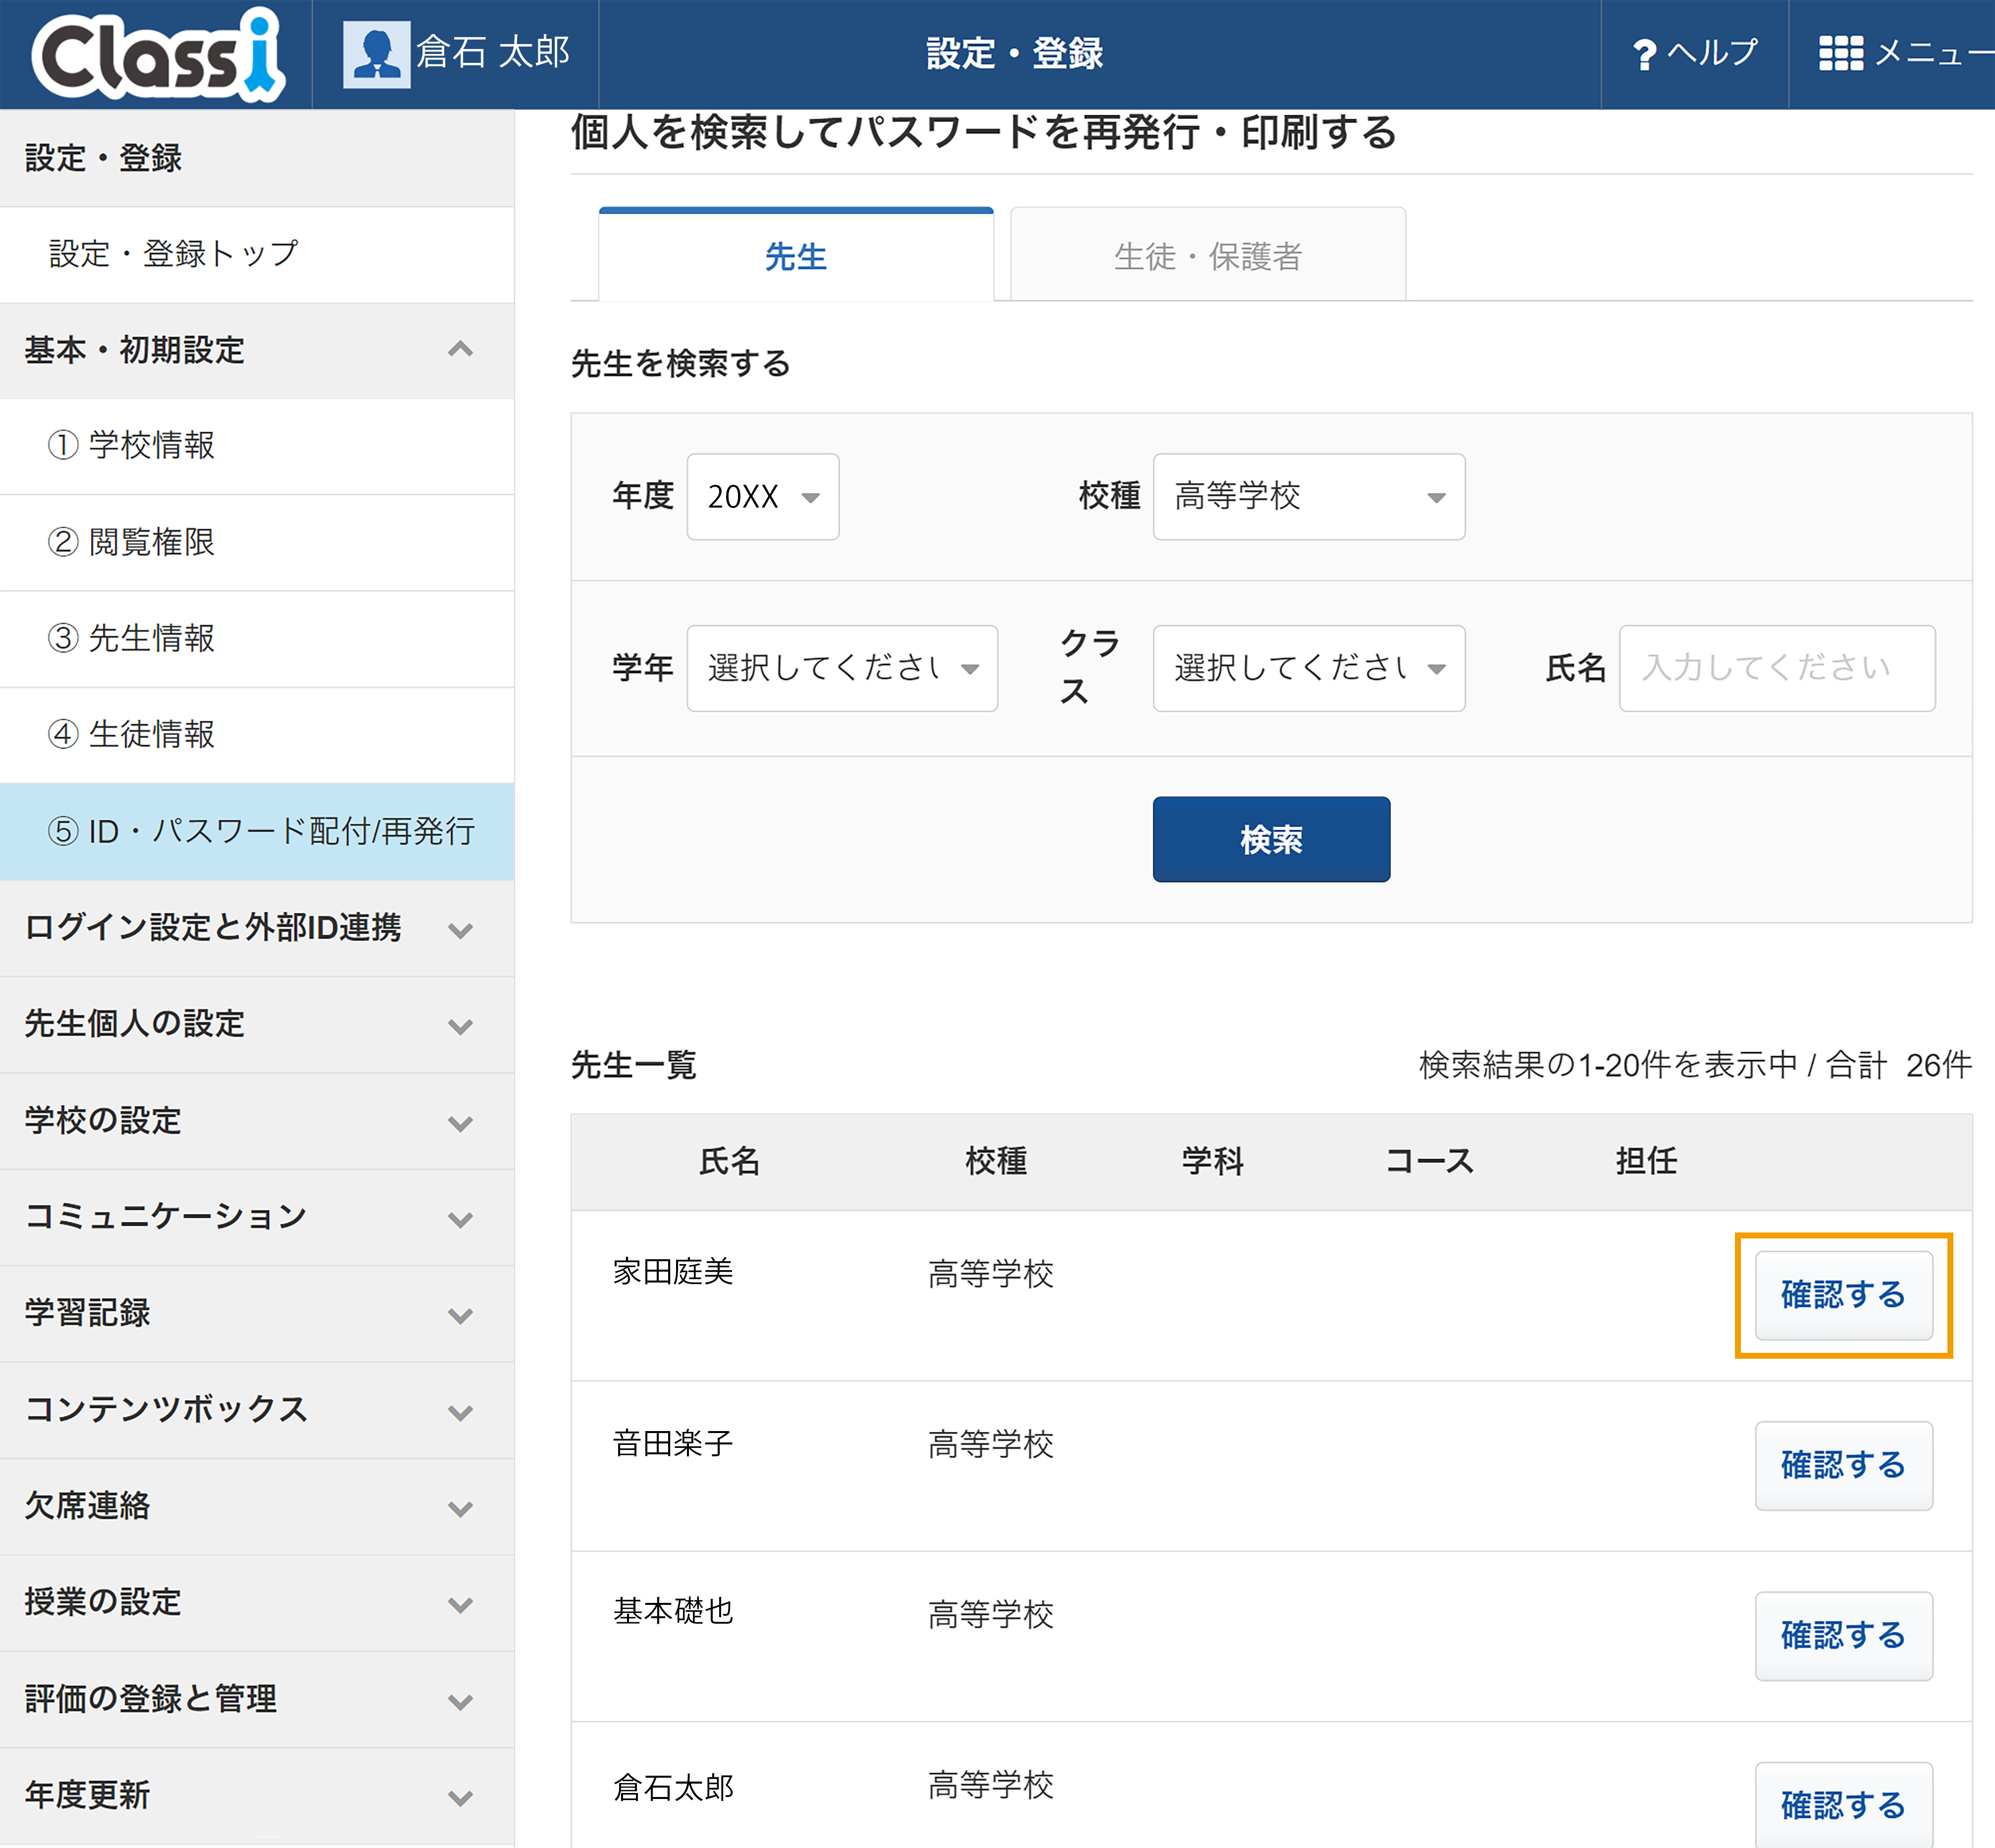Image resolution: width=1995 pixels, height=1848 pixels.
Task: Click 確認する for 家田庭美
Action: pos(1843,1295)
